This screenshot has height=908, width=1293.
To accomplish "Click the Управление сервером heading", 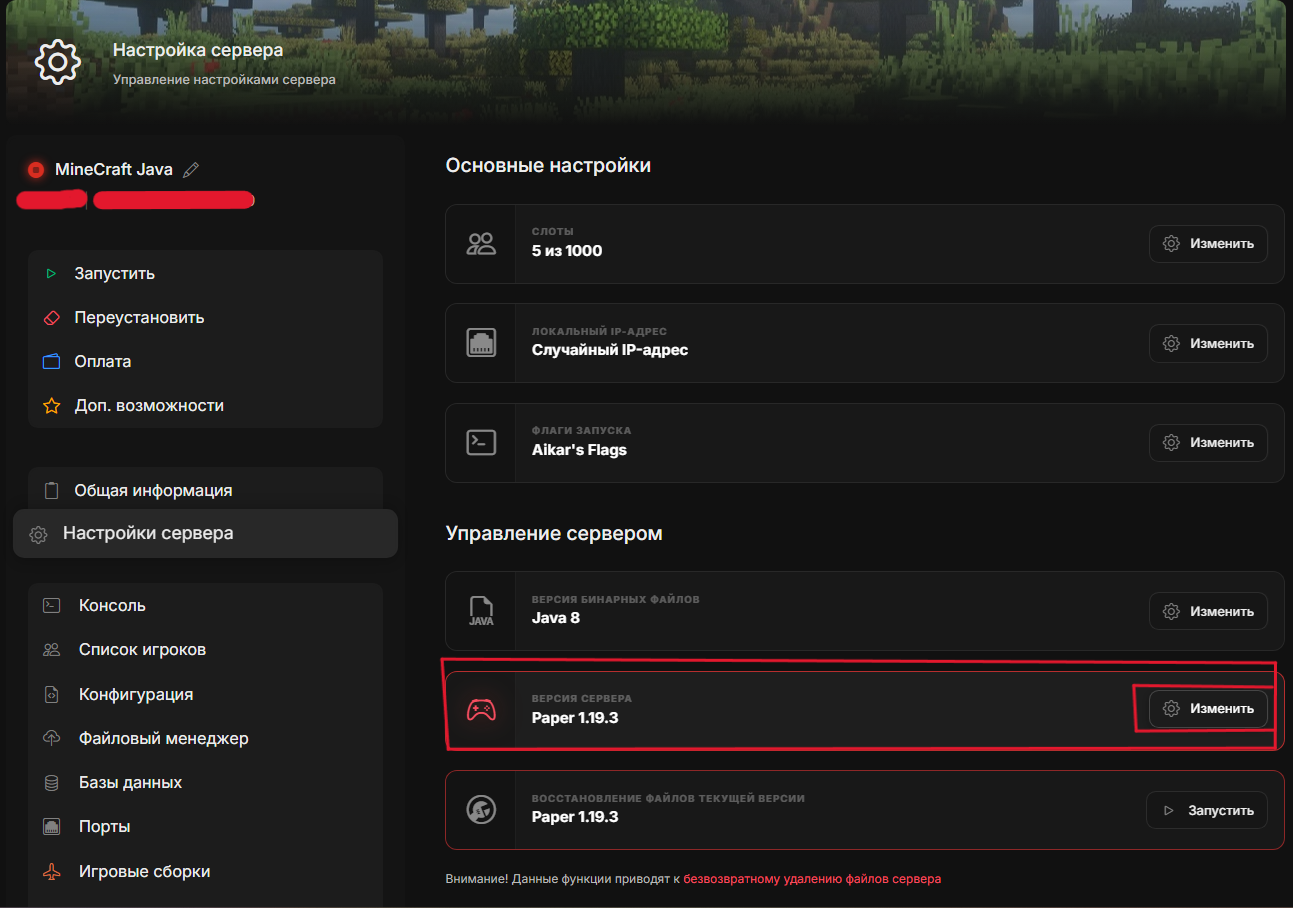I will pos(554,534).
